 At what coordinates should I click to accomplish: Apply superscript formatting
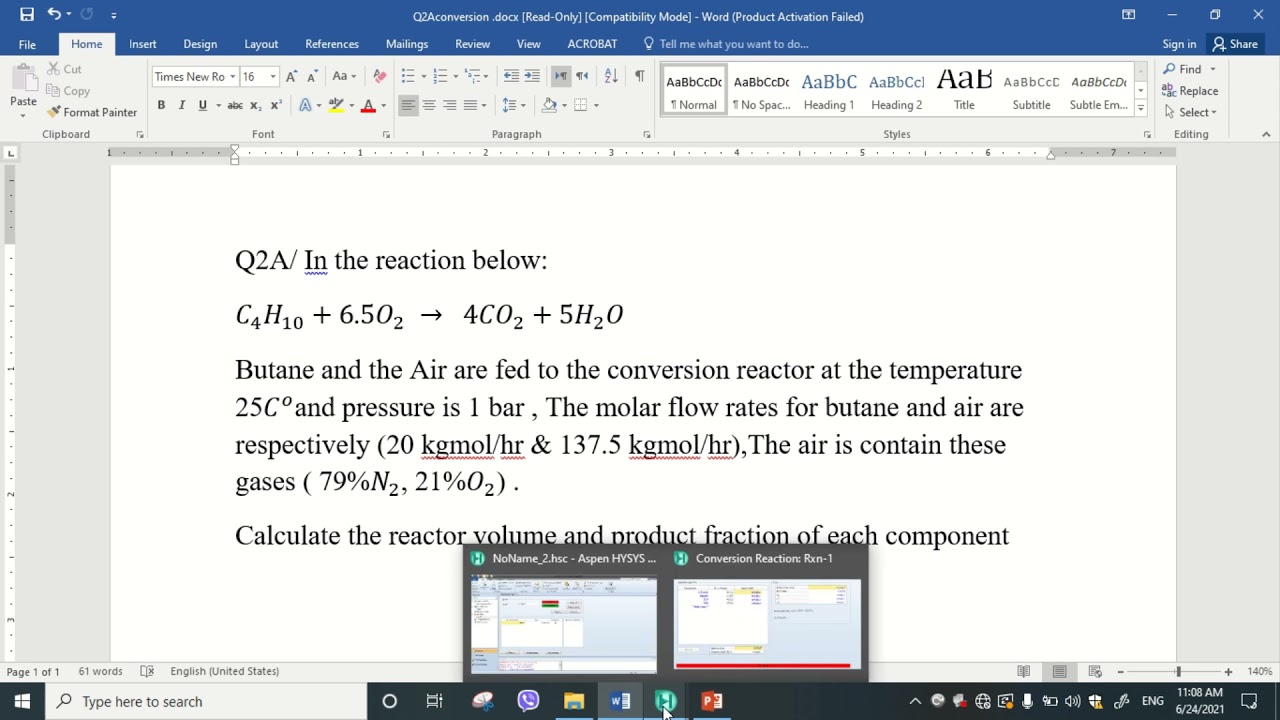[276, 105]
